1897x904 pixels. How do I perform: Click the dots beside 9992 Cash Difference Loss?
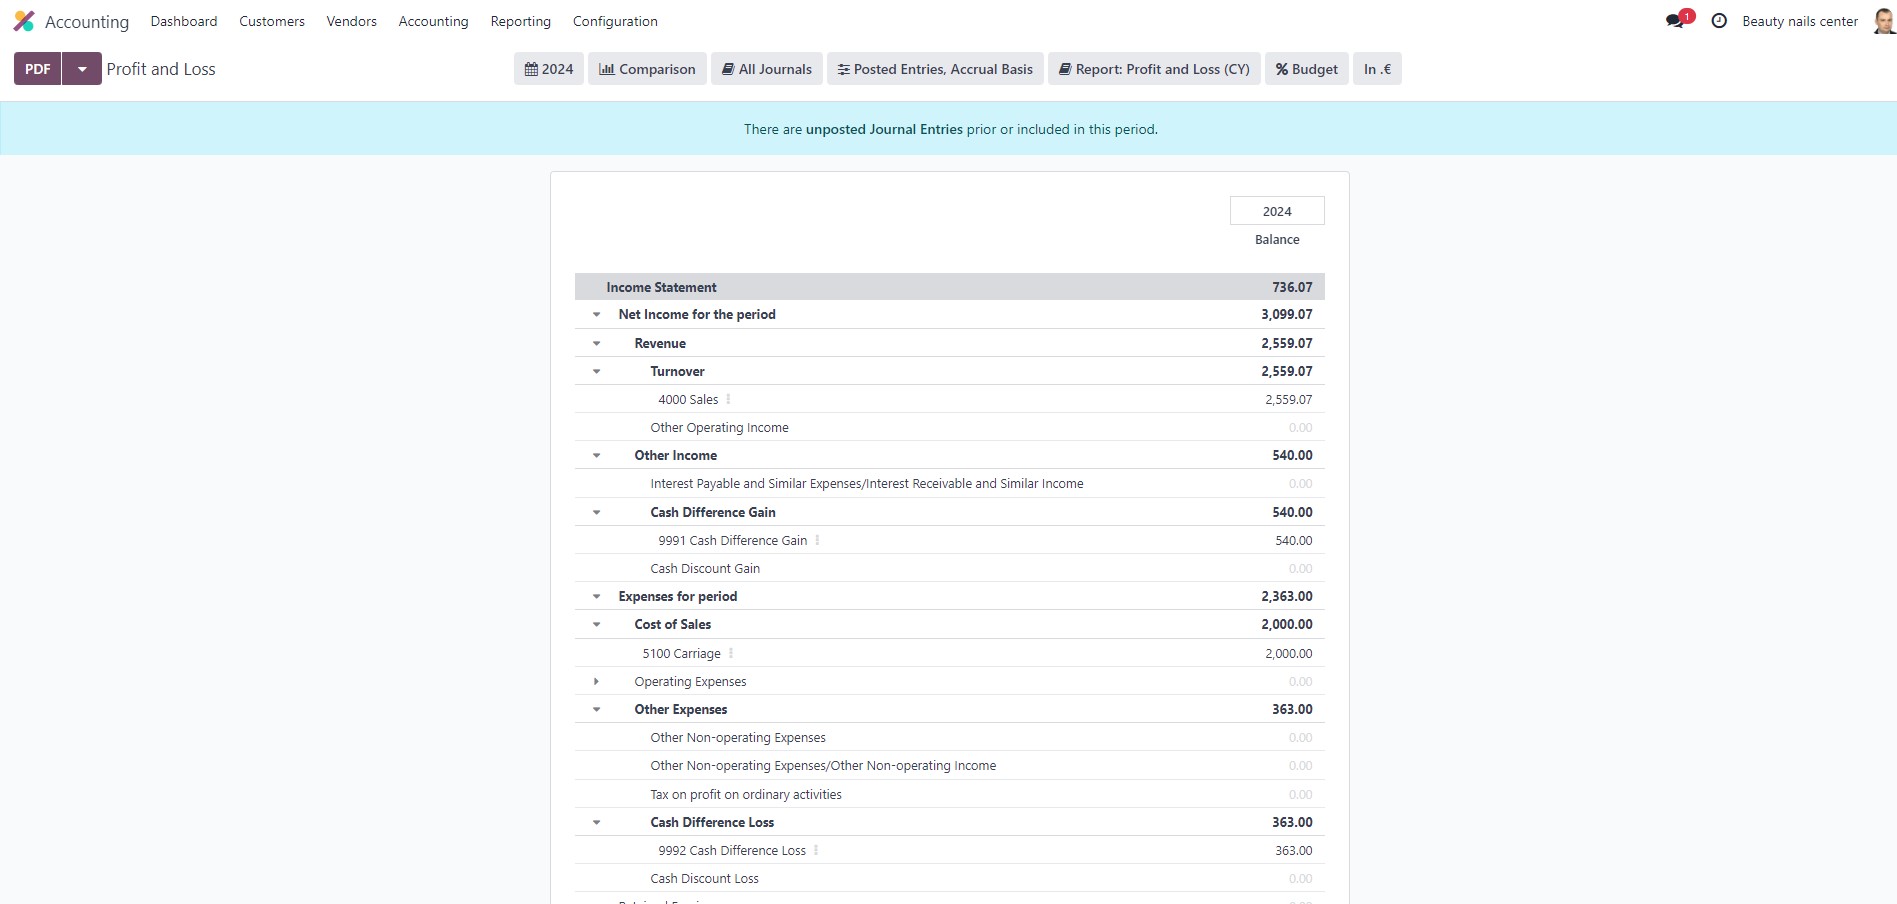816,850
